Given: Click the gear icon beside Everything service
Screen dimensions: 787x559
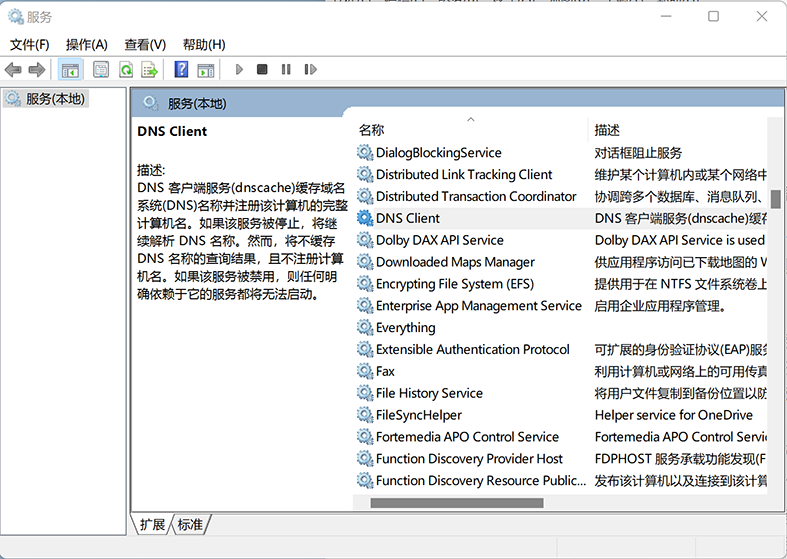Looking at the screenshot, I should coord(365,328).
